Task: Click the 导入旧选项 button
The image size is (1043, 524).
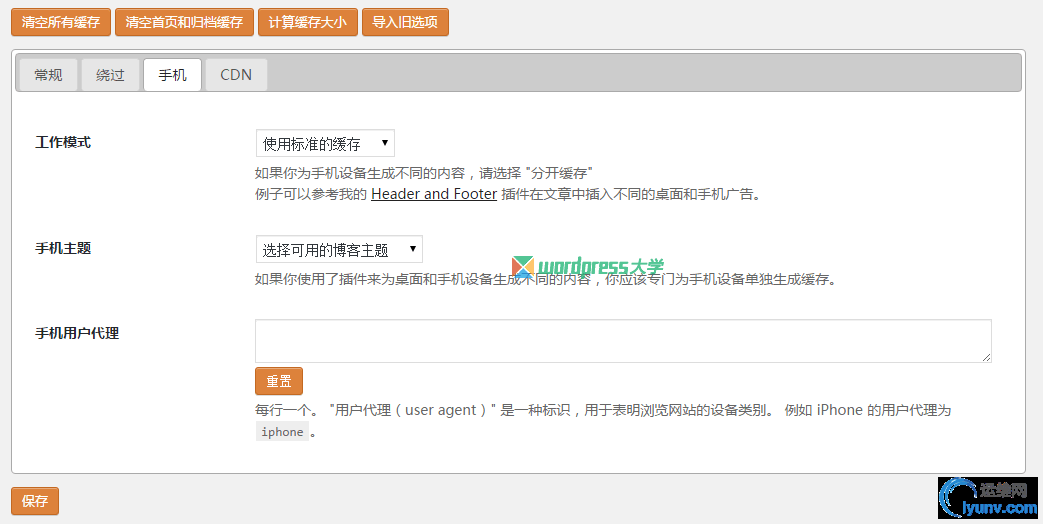Action: tap(405, 22)
